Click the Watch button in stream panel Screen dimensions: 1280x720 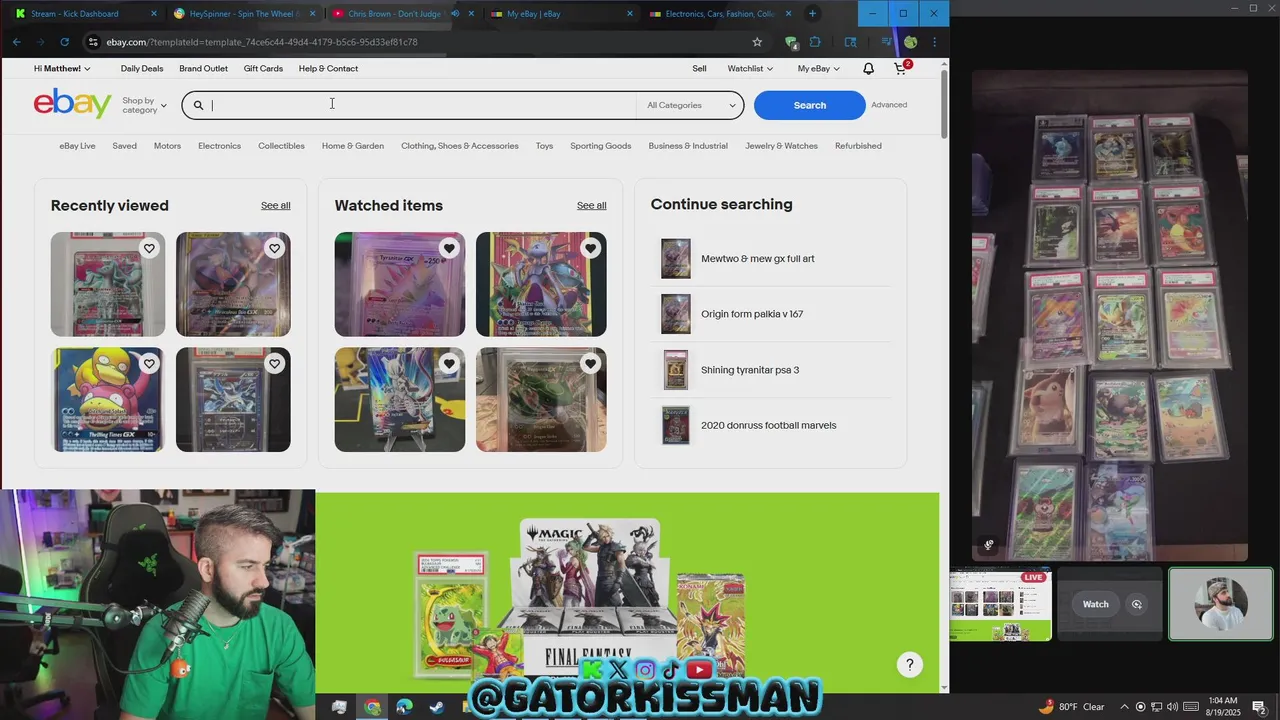1095,604
